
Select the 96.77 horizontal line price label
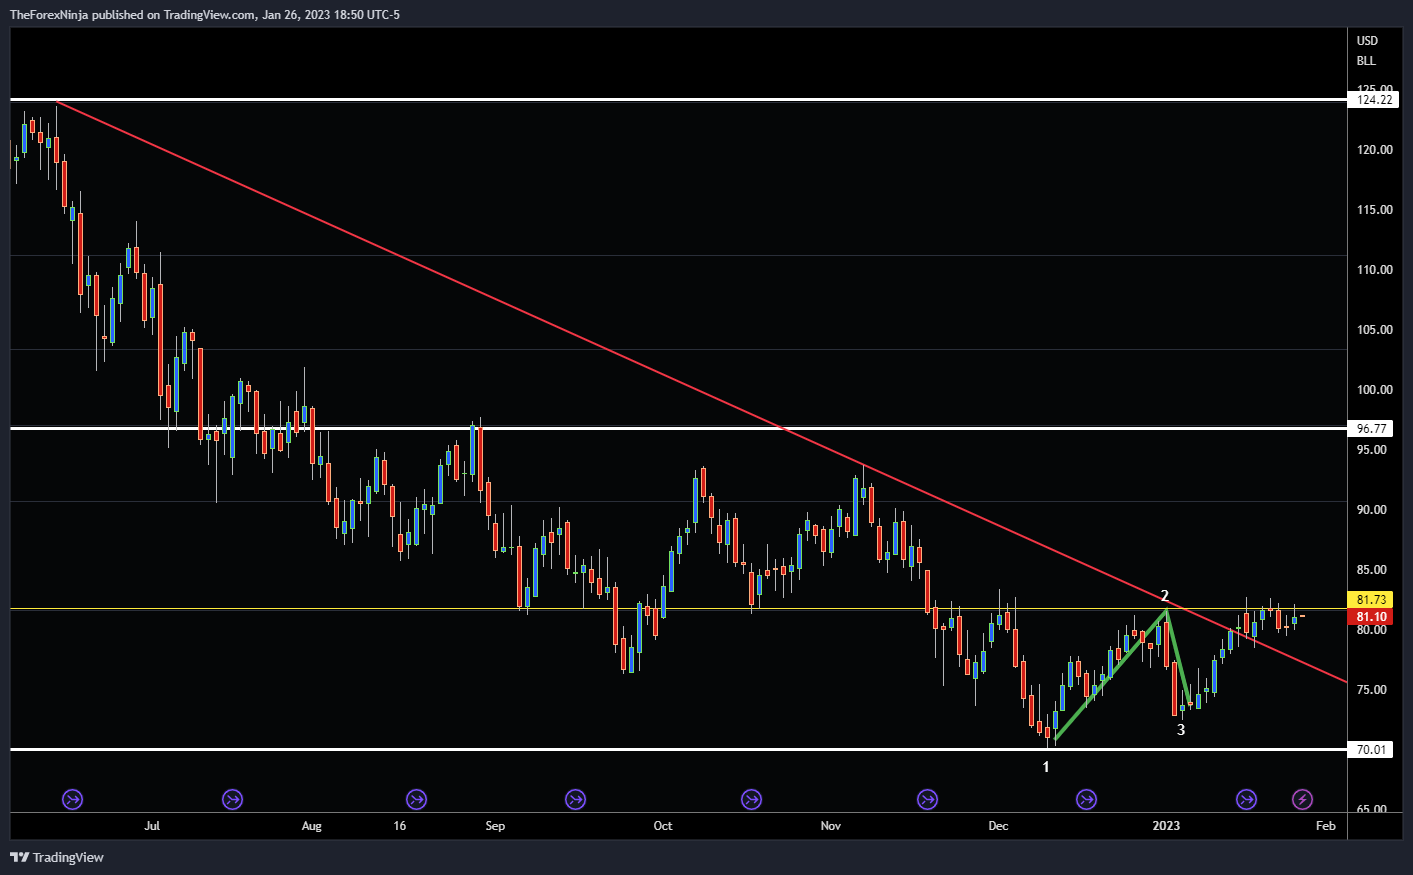[1371, 428]
